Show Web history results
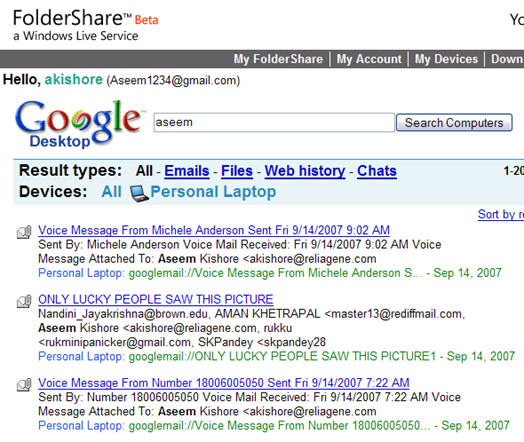 point(305,171)
